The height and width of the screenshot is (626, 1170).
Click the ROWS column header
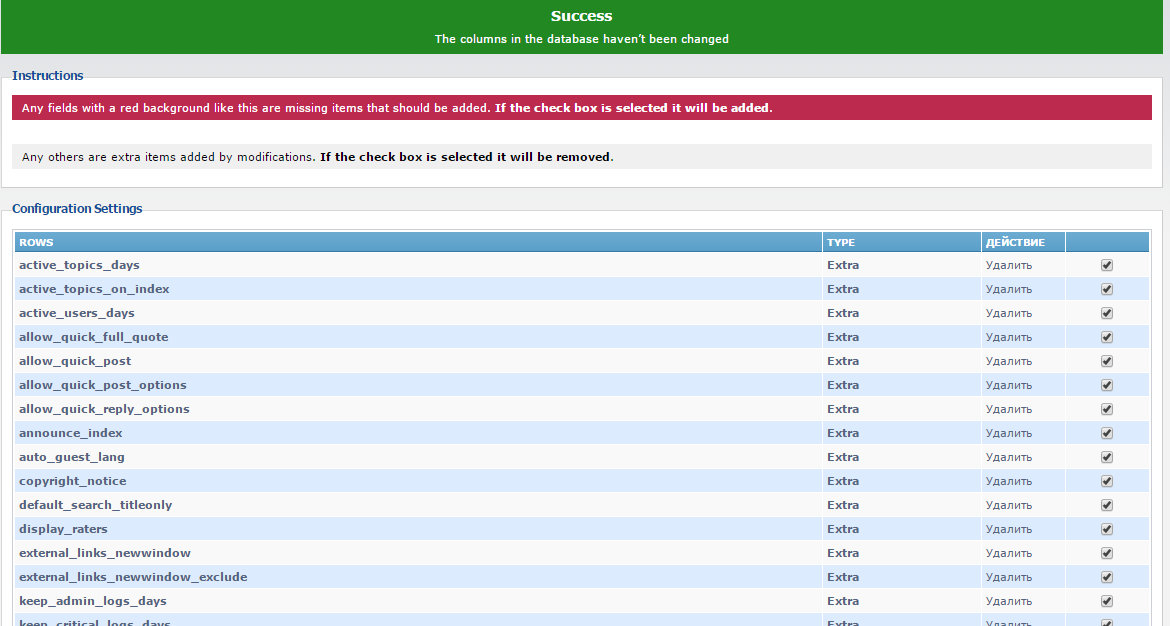[x=37, y=242]
